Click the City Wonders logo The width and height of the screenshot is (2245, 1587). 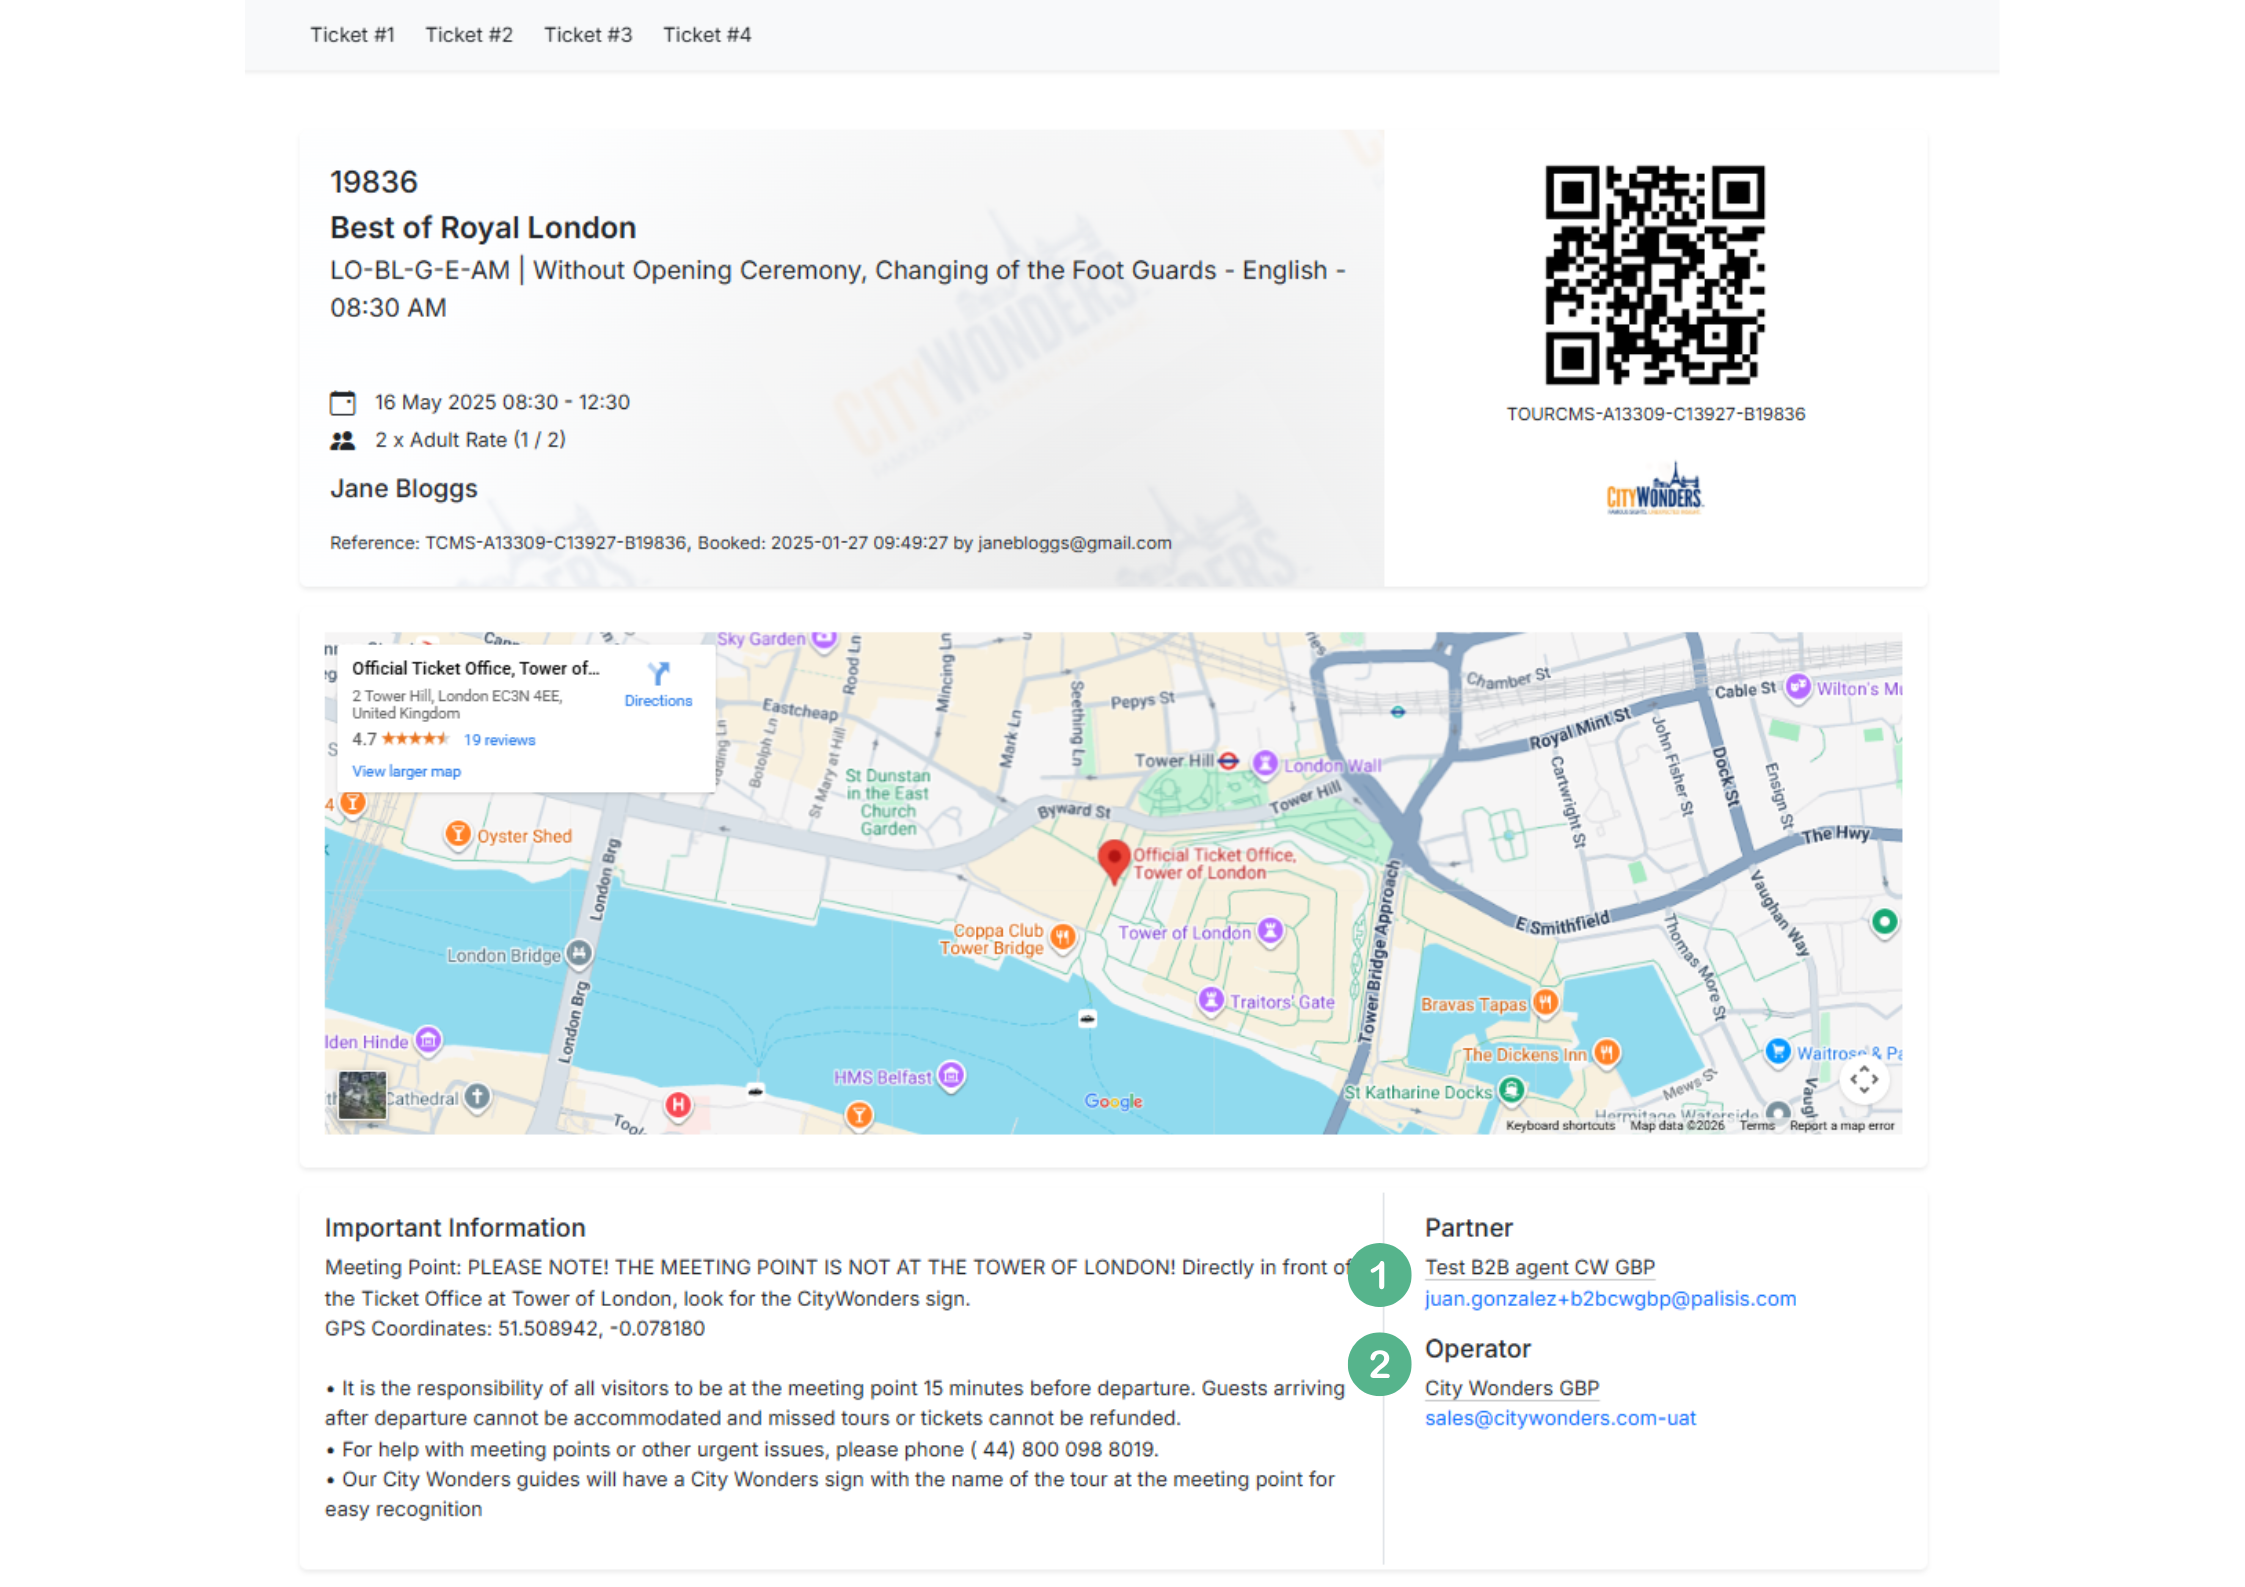(x=1655, y=489)
